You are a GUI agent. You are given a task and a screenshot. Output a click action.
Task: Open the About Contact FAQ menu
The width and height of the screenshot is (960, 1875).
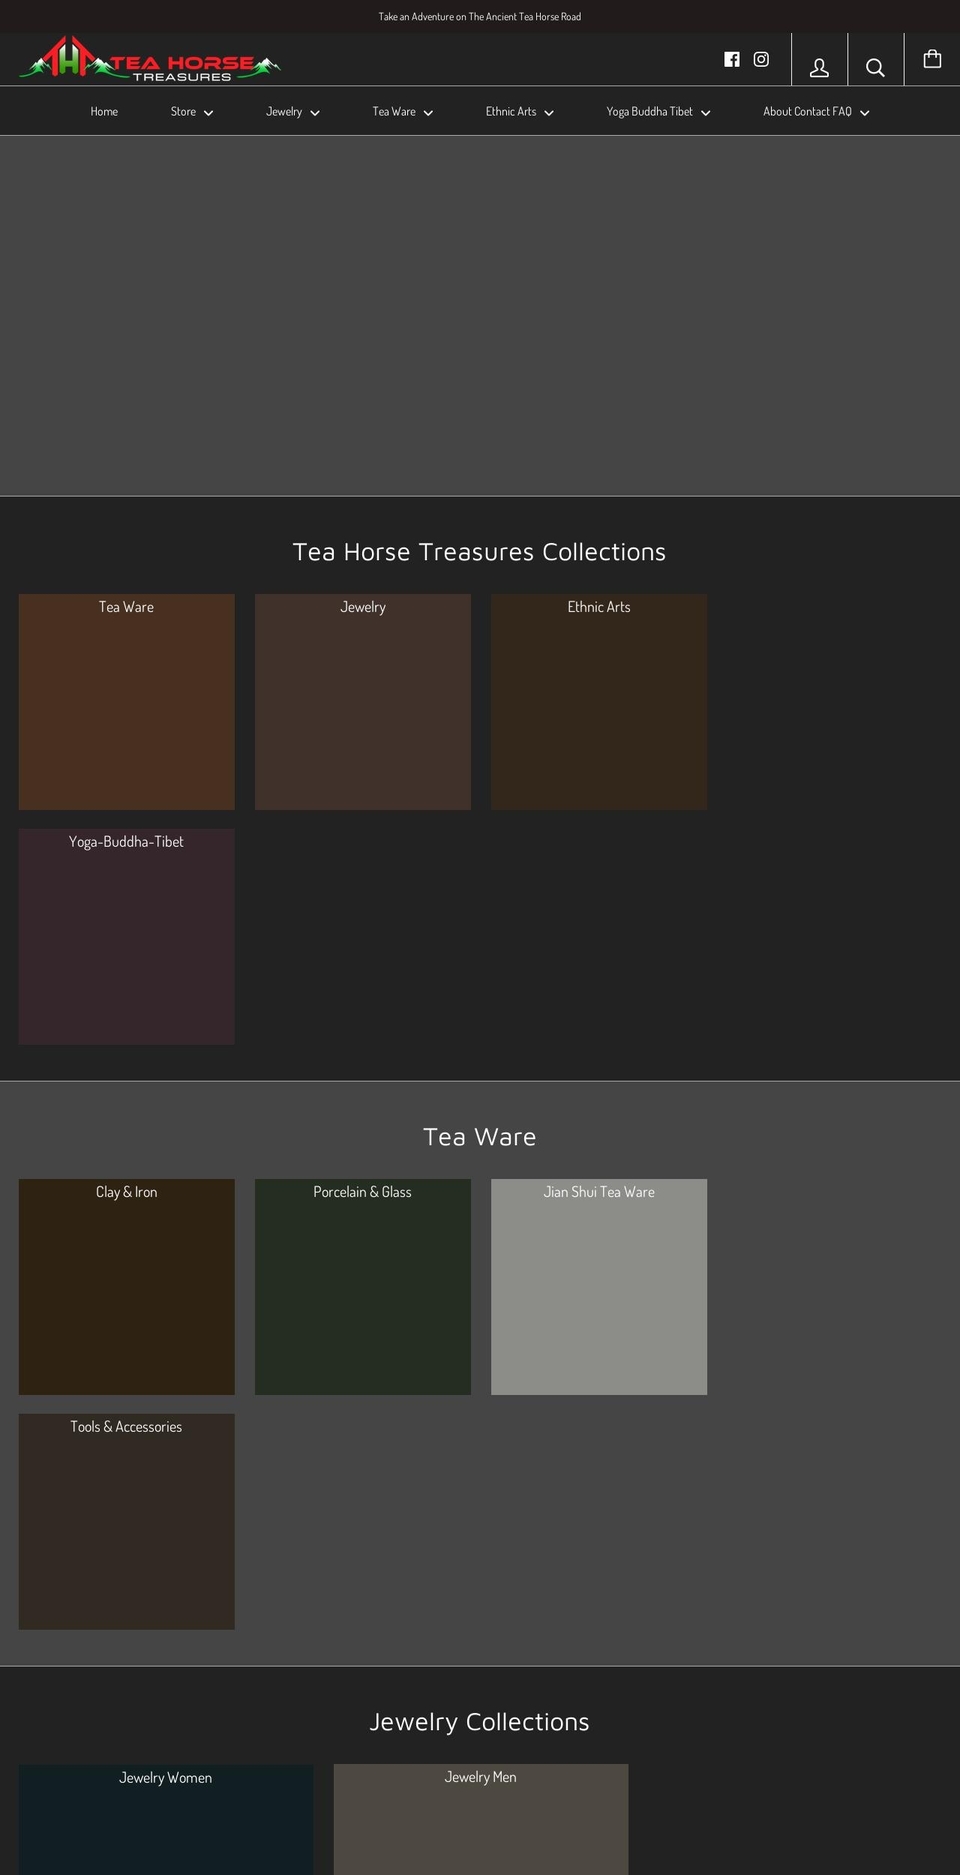807,112
